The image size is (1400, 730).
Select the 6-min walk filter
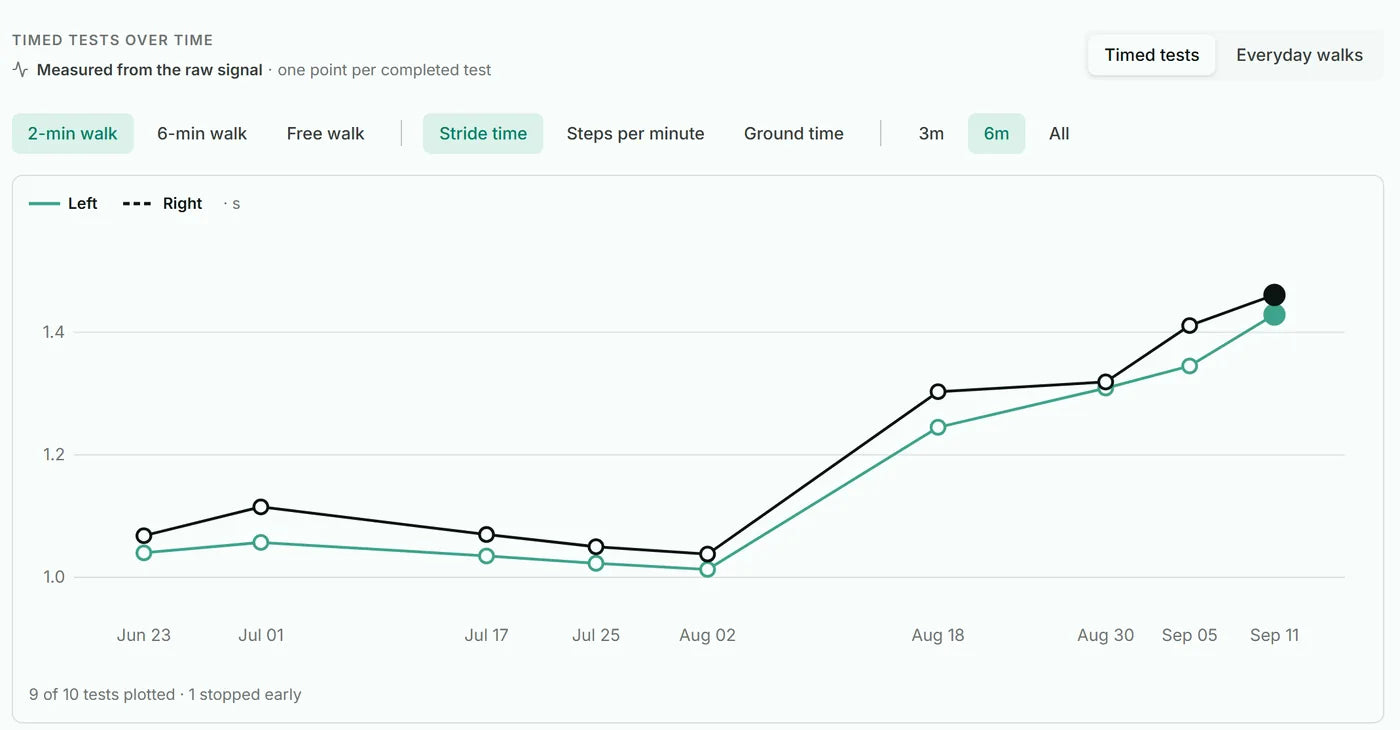click(202, 133)
